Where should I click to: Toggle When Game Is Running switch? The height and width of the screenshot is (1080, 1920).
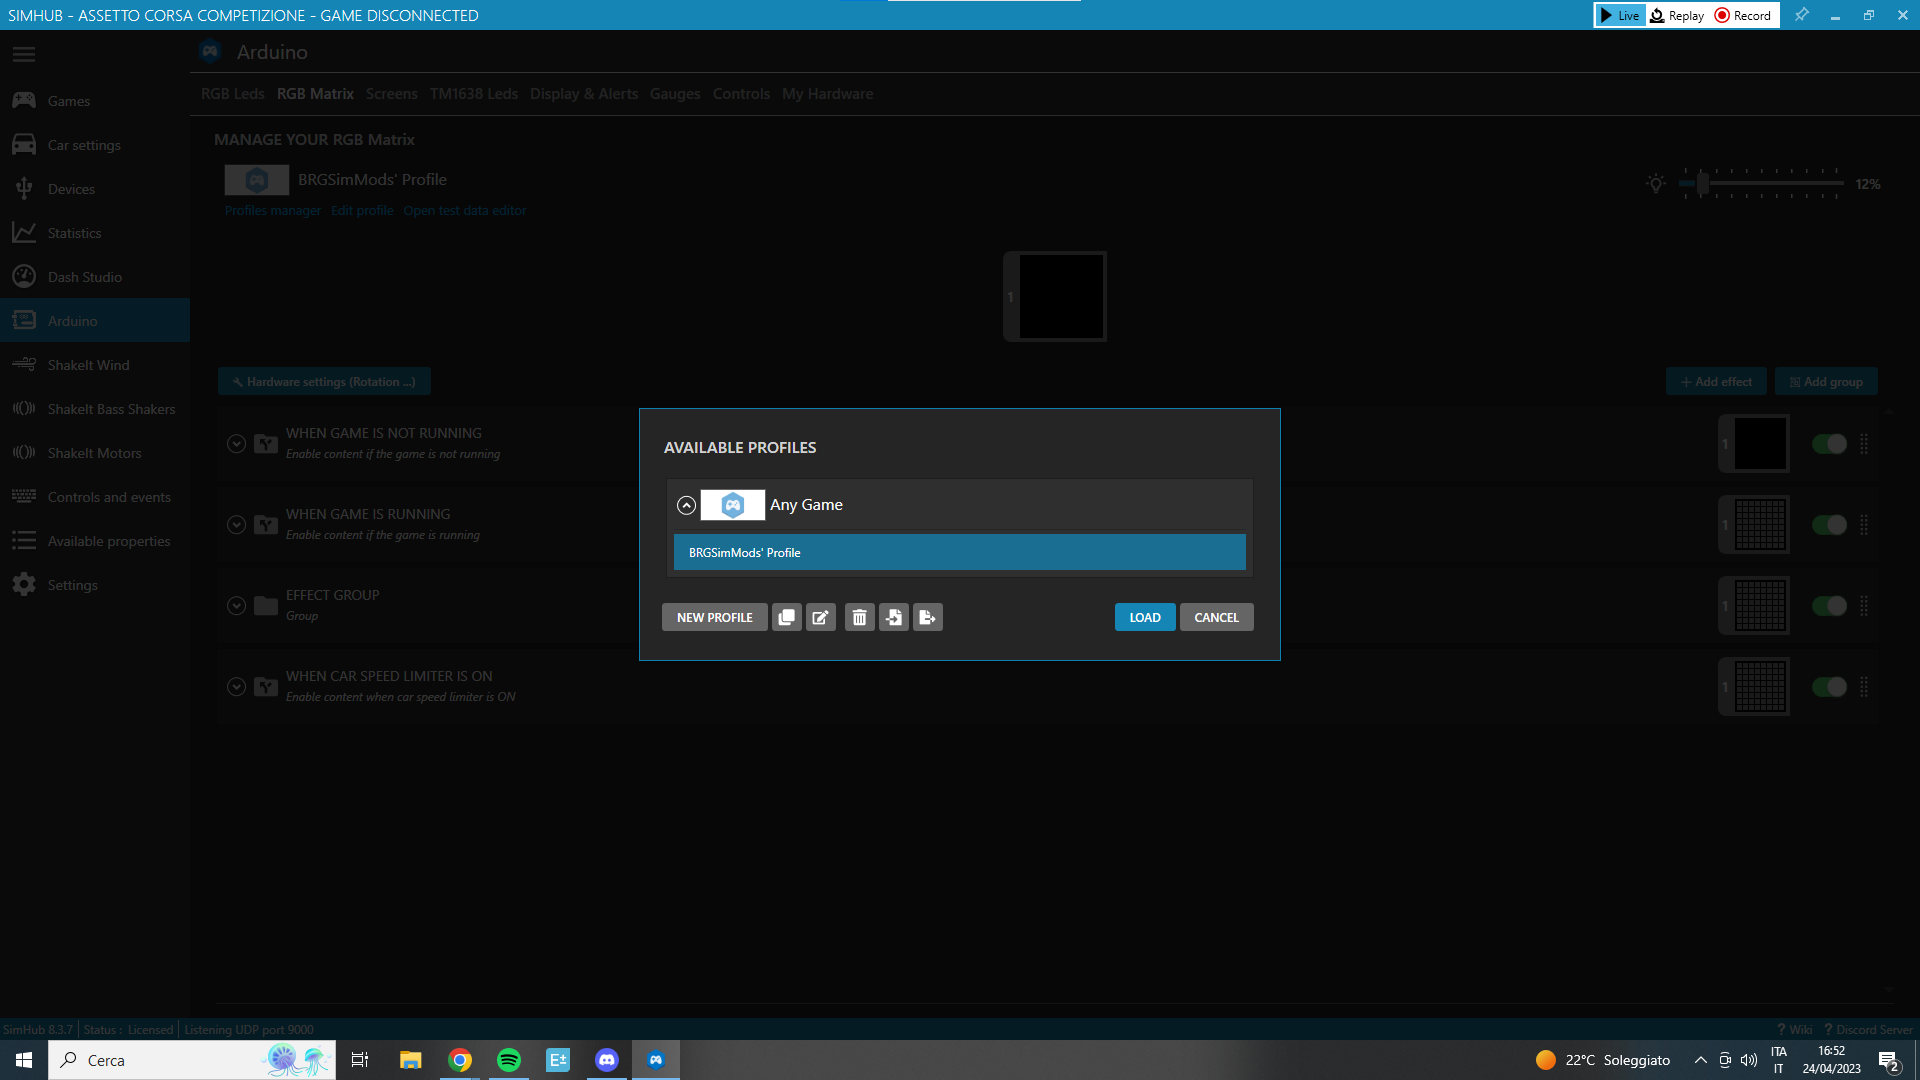1829,525
